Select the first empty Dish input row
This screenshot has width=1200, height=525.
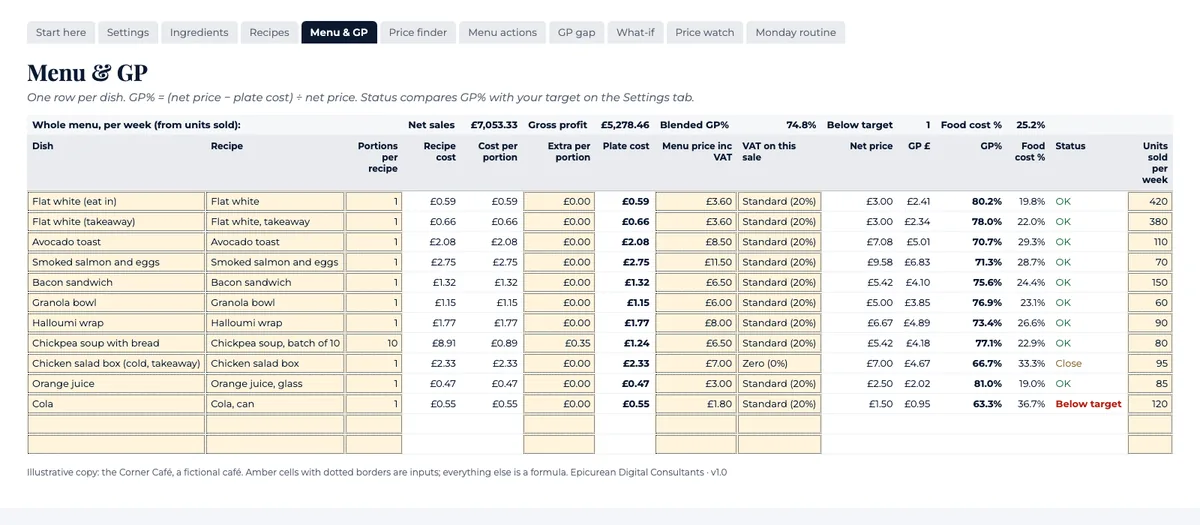point(116,424)
